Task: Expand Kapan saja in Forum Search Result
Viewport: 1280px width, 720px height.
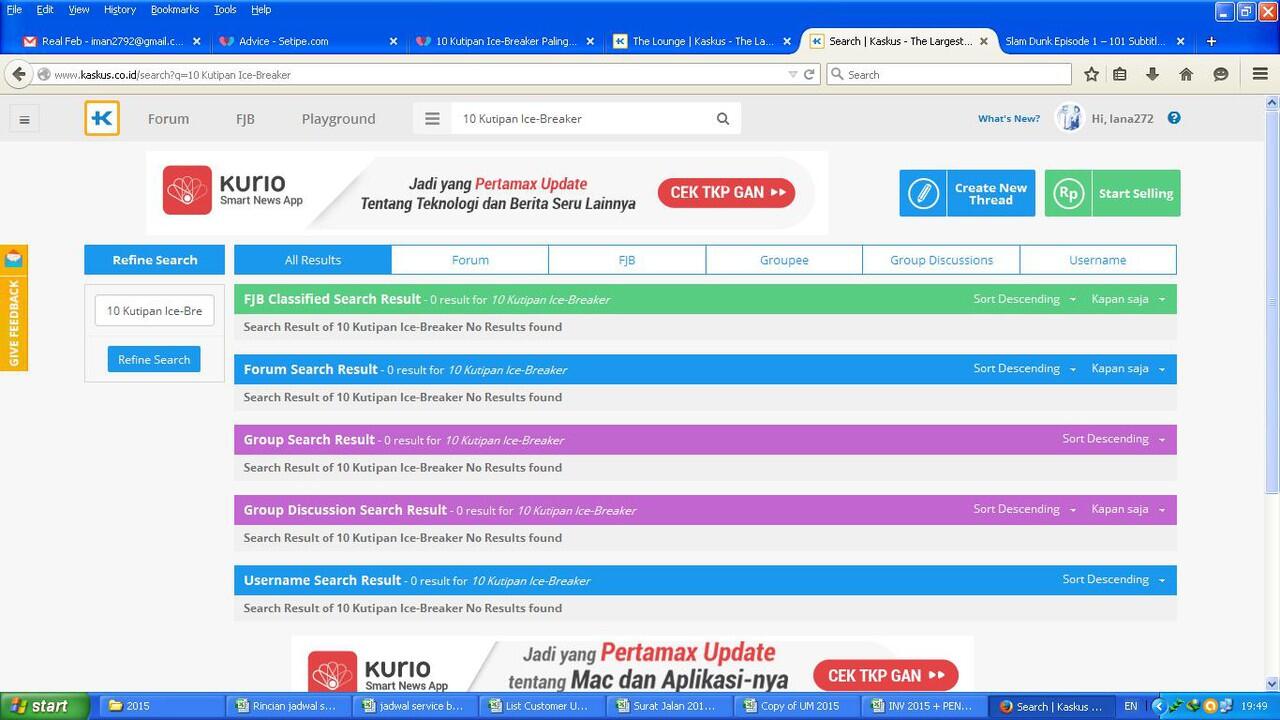Action: pyautogui.click(x=1128, y=369)
